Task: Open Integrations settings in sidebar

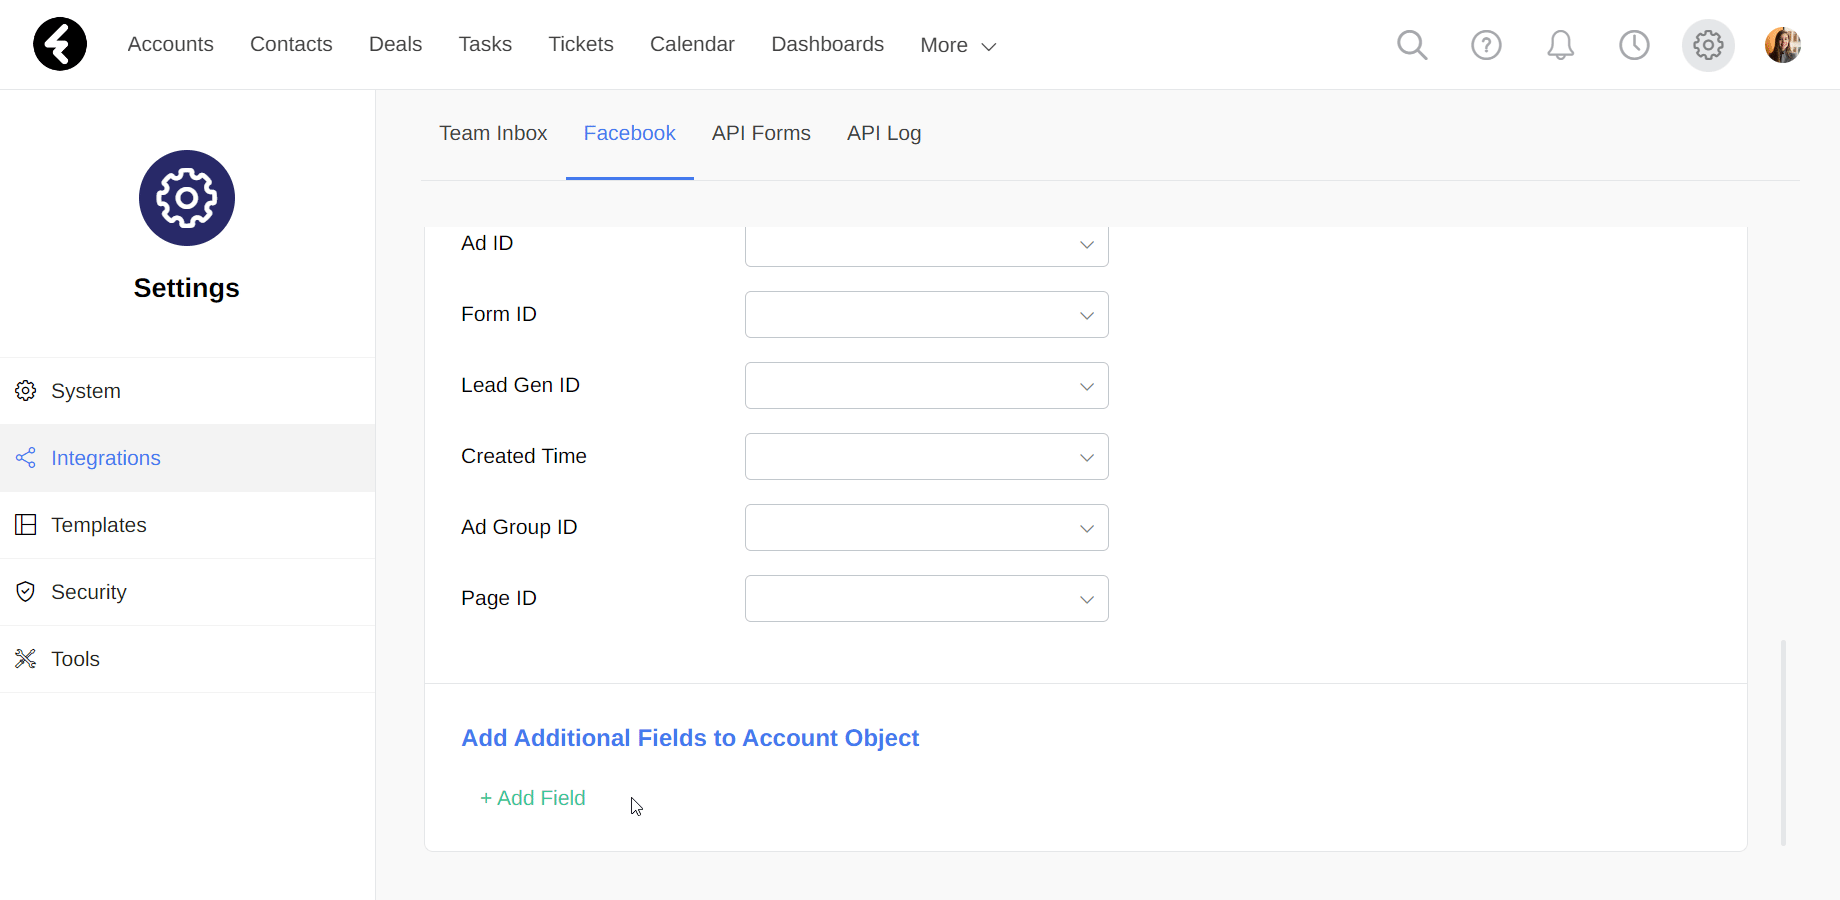Action: pos(187,458)
